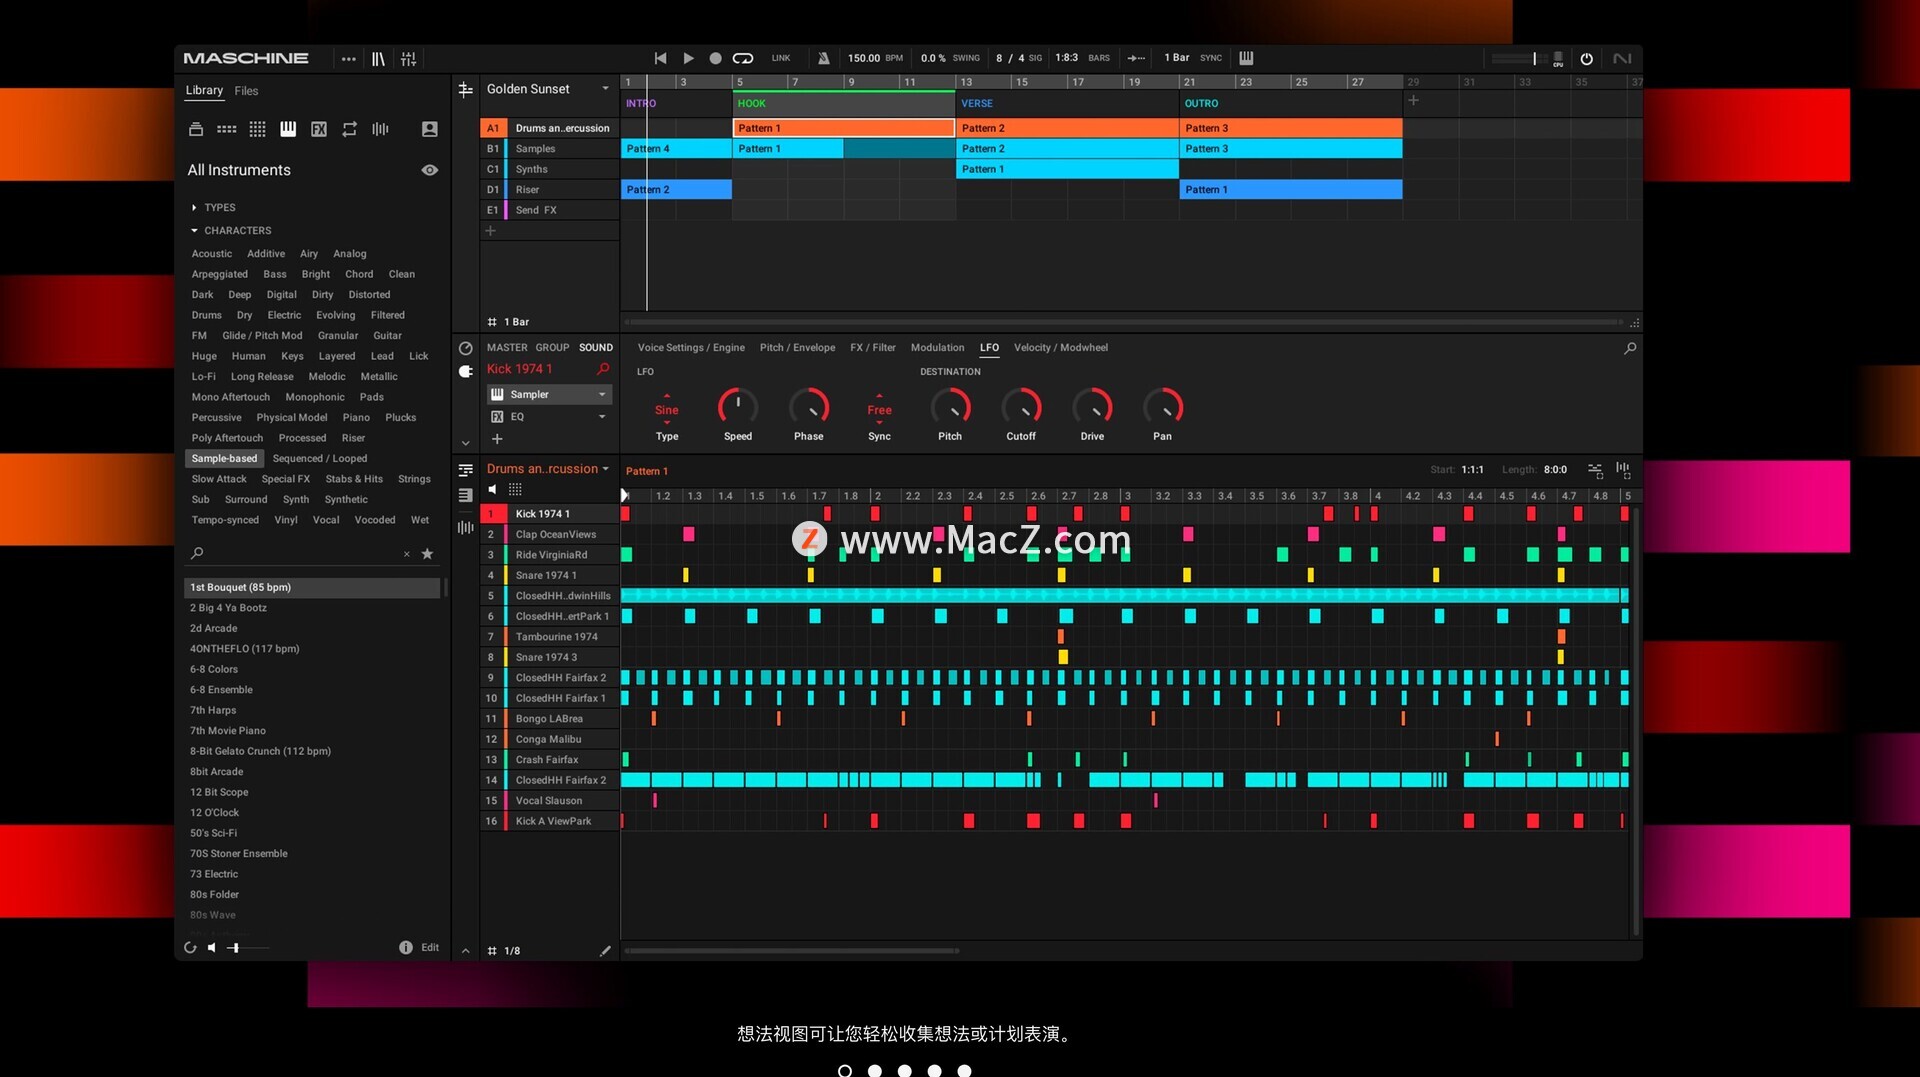Viewport: 1920px width, 1077px height.
Task: Toggle the loop button in transport
Action: pyautogui.click(x=742, y=58)
